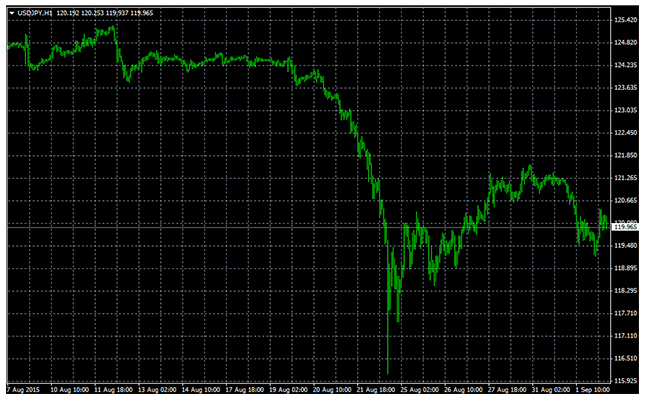The image size is (650, 399).
Task: Select the 118.295 price axis label
Action: point(626,291)
